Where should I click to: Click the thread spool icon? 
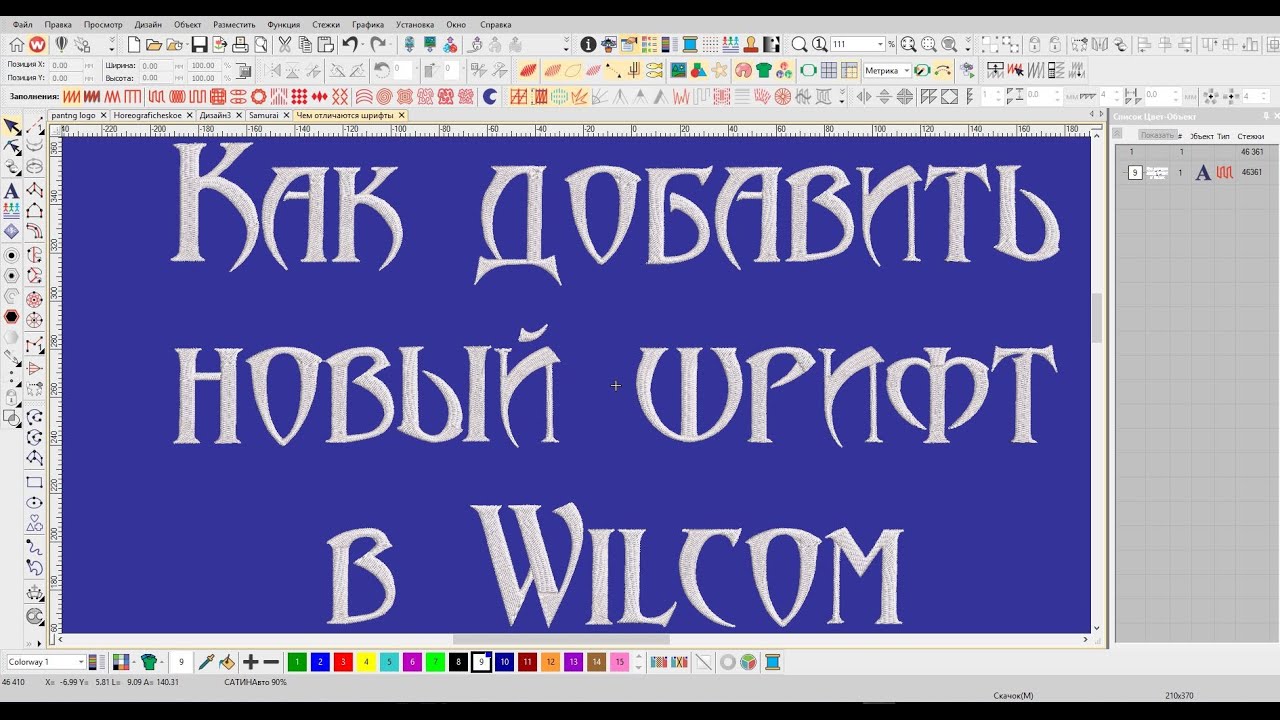point(689,44)
